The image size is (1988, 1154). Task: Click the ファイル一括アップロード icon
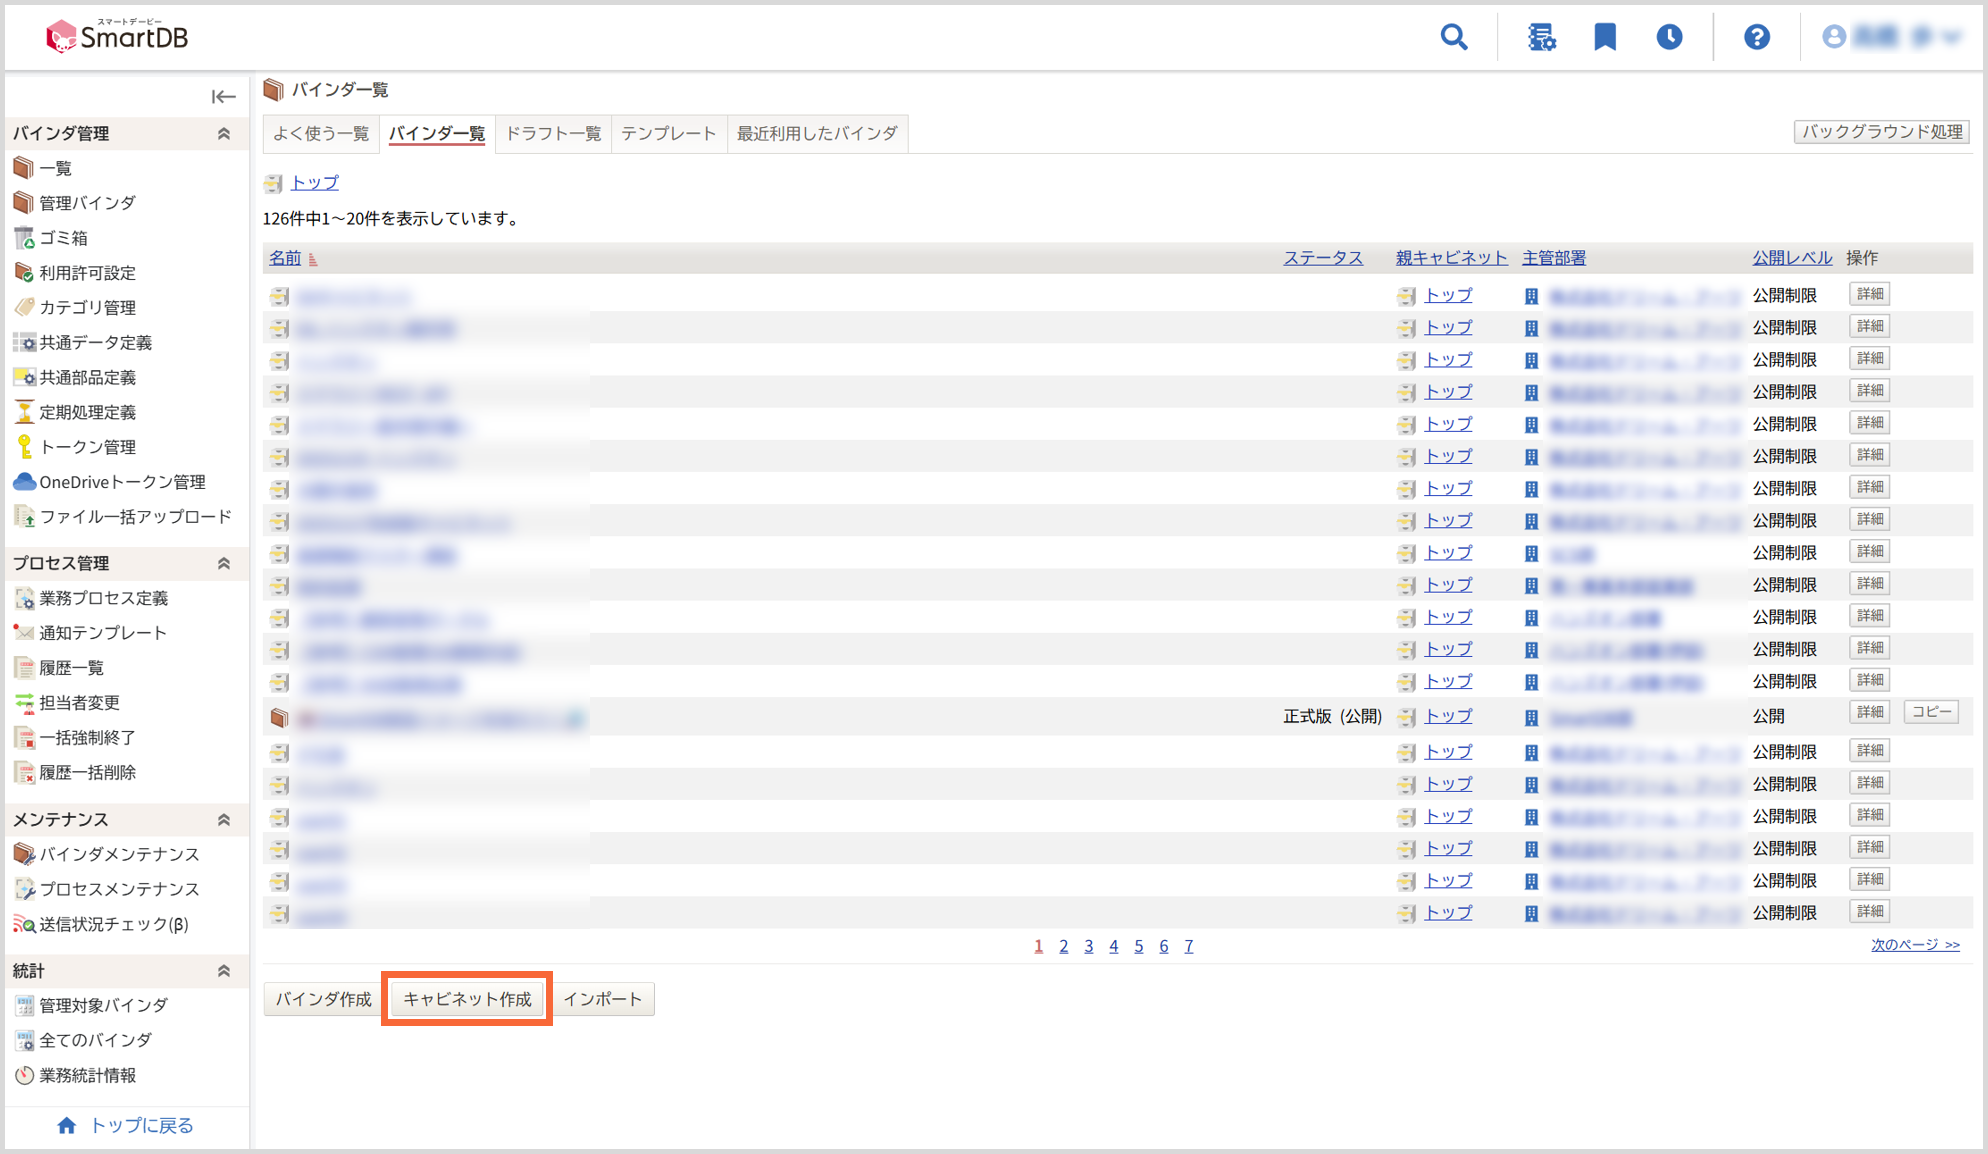pos(24,517)
